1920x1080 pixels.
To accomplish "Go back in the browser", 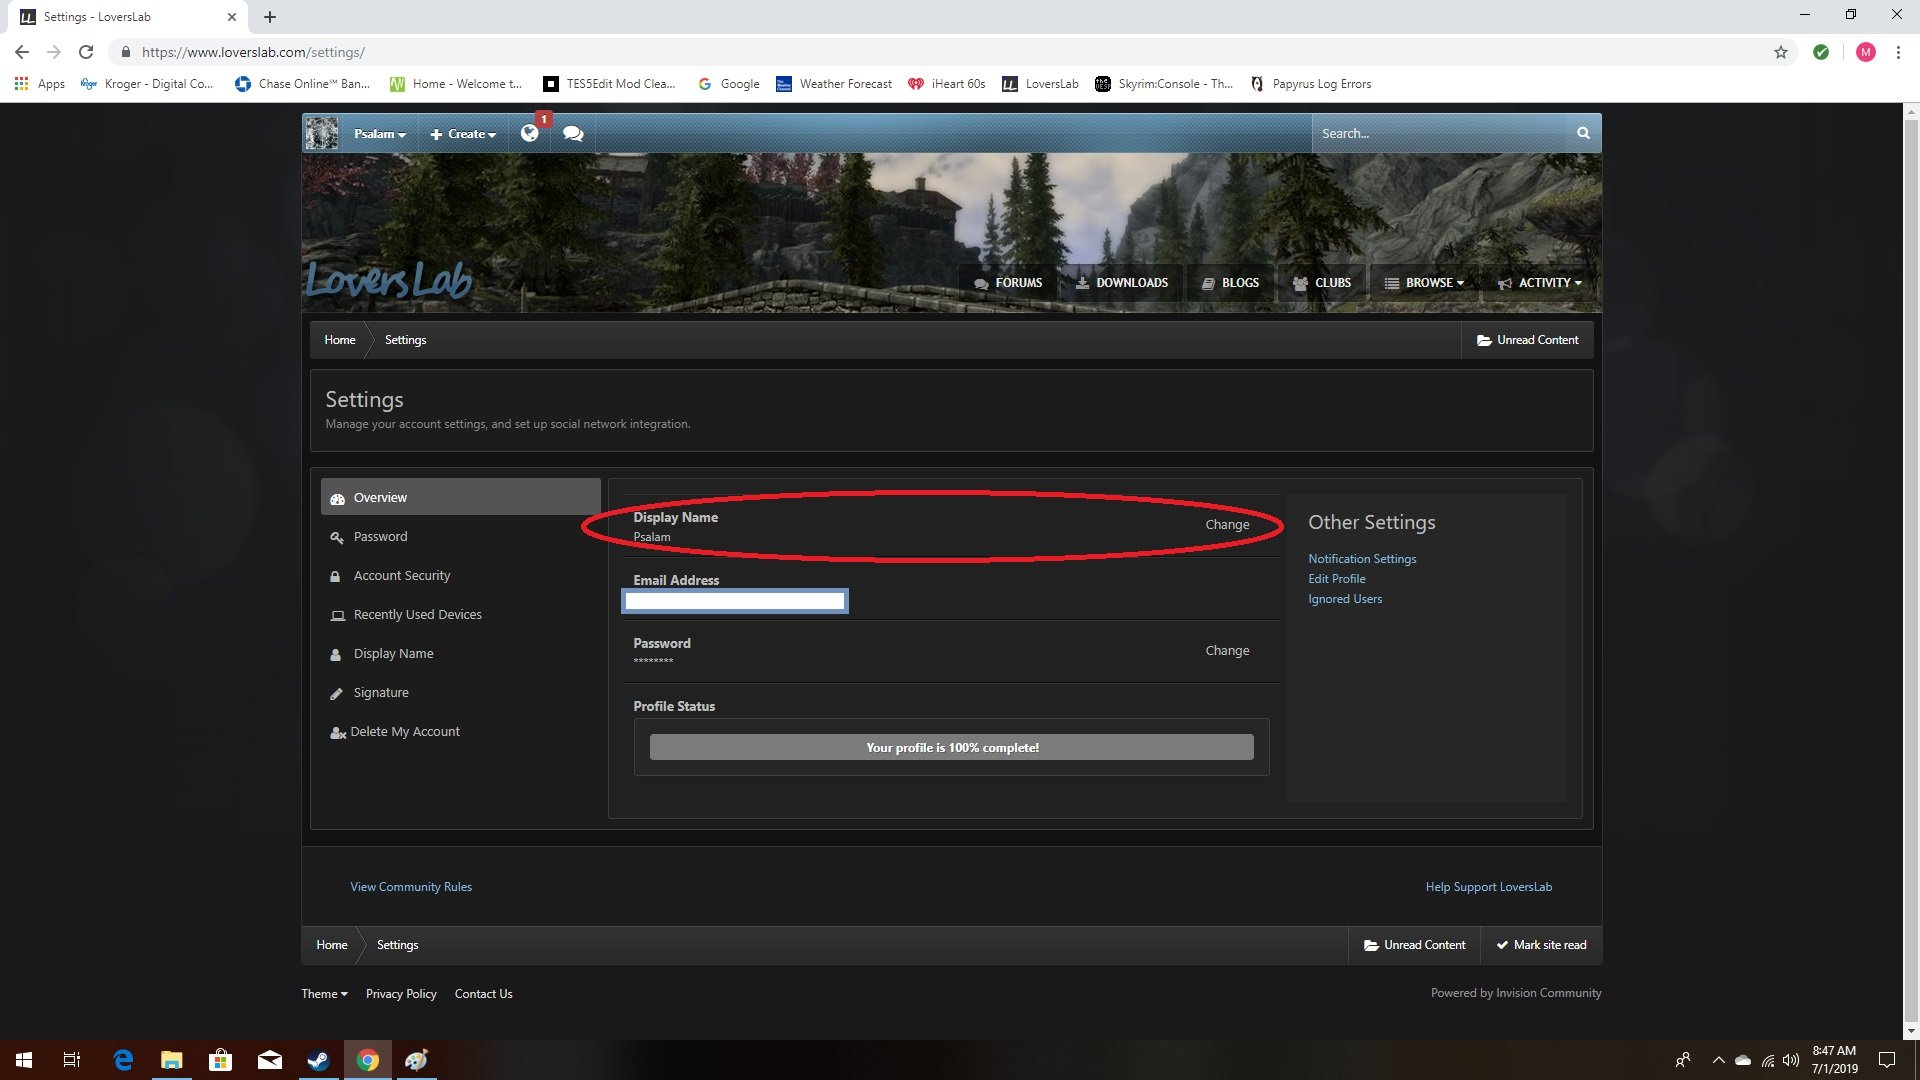I will click(22, 52).
